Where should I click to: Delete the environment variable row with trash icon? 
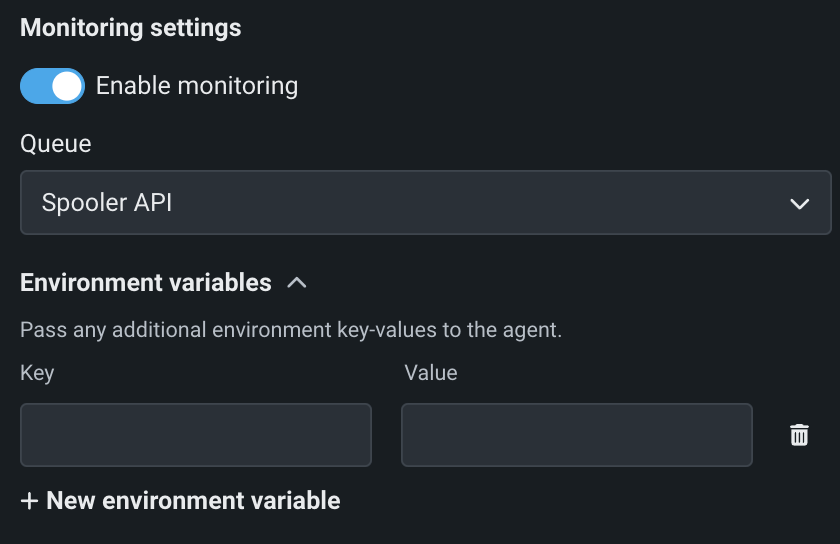(x=799, y=435)
